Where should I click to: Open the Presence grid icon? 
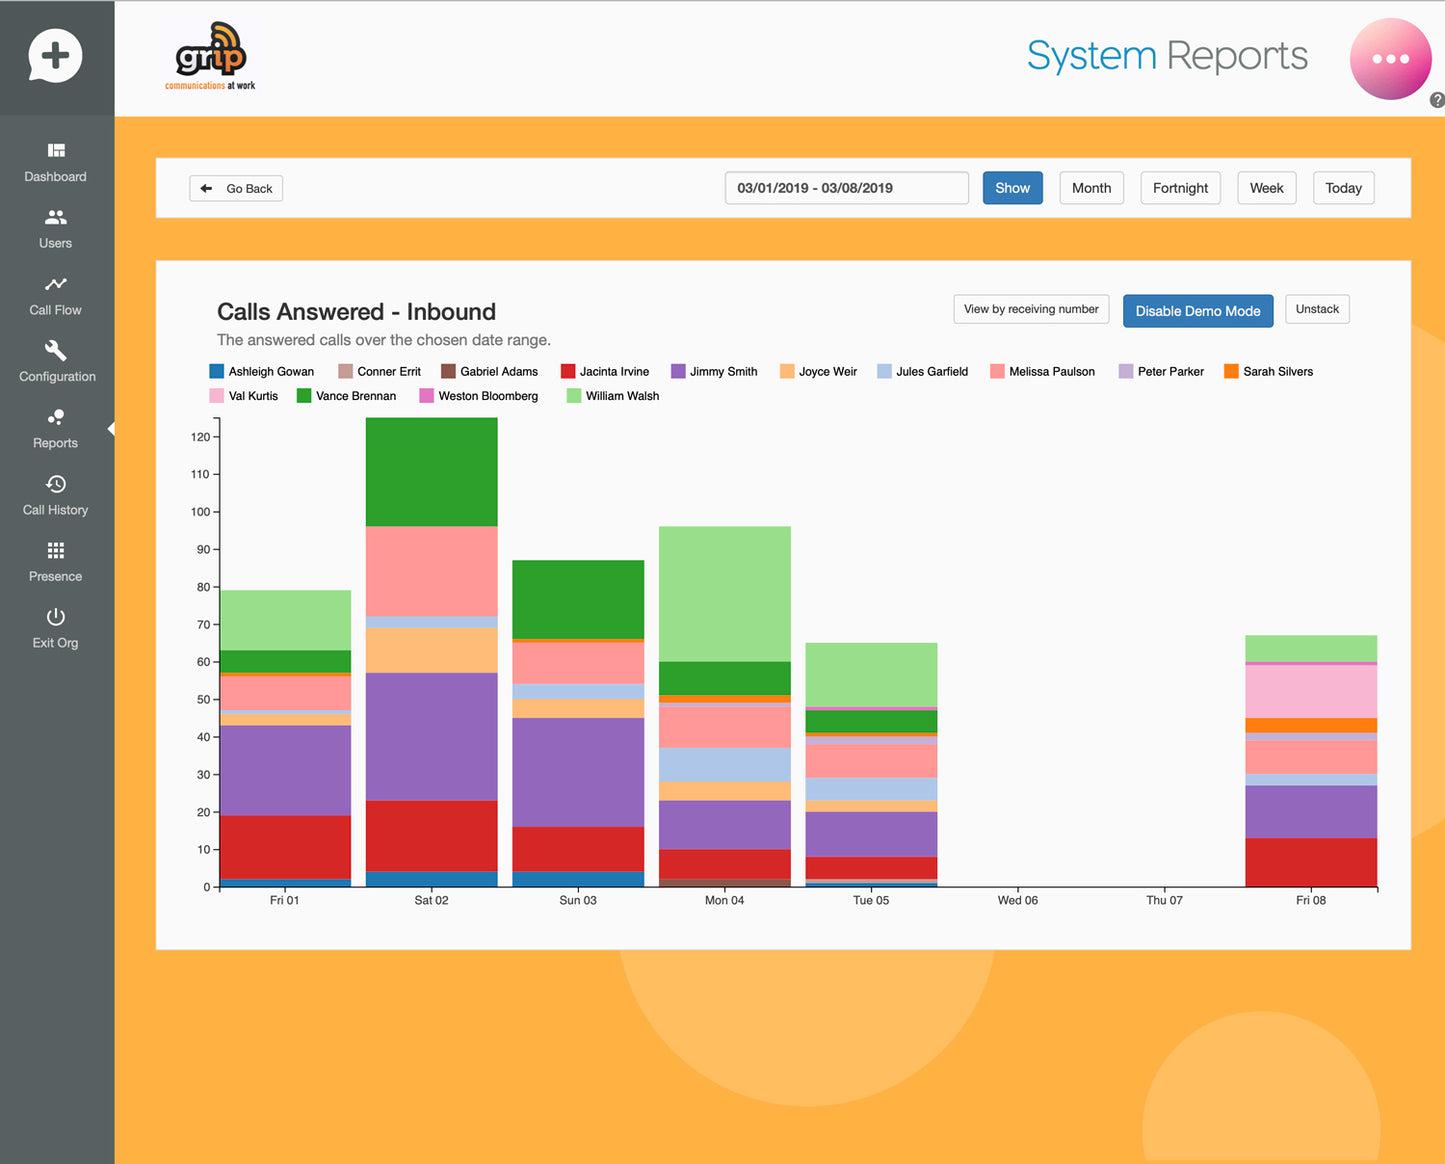click(x=56, y=550)
